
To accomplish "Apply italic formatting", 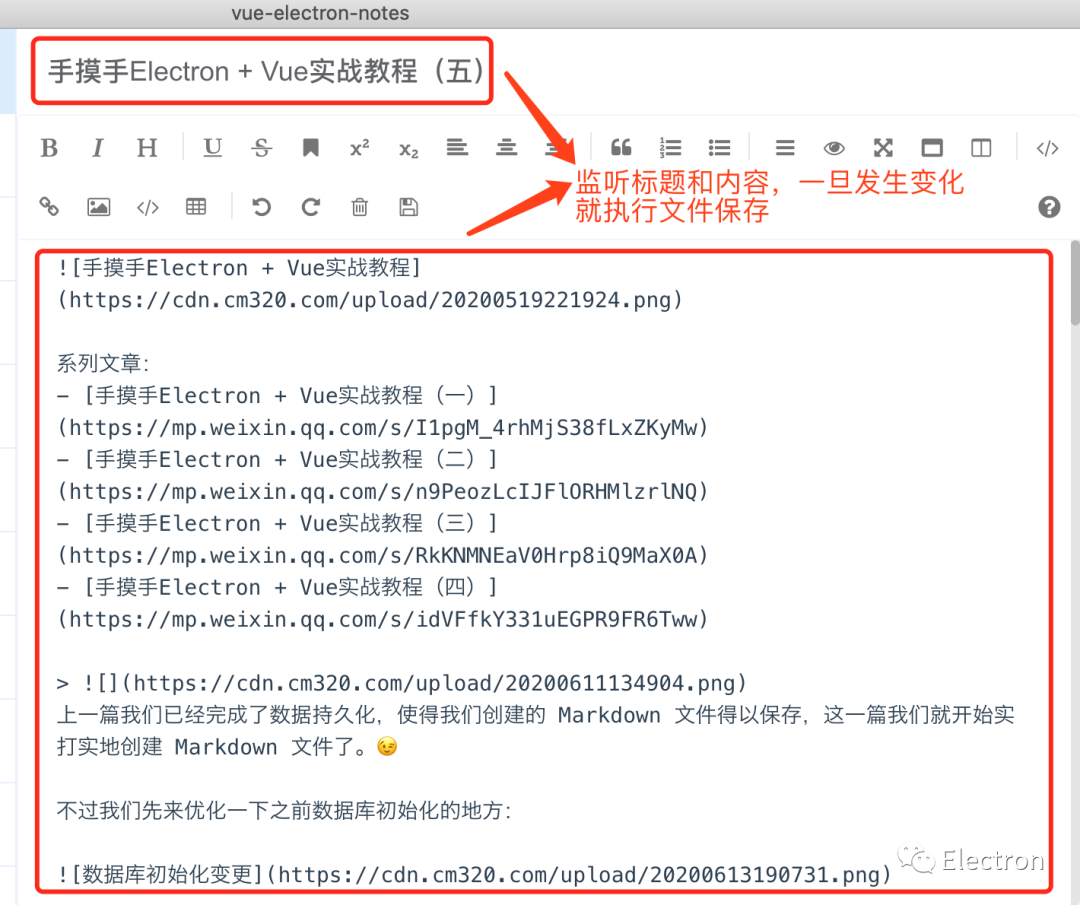I will tap(98, 147).
